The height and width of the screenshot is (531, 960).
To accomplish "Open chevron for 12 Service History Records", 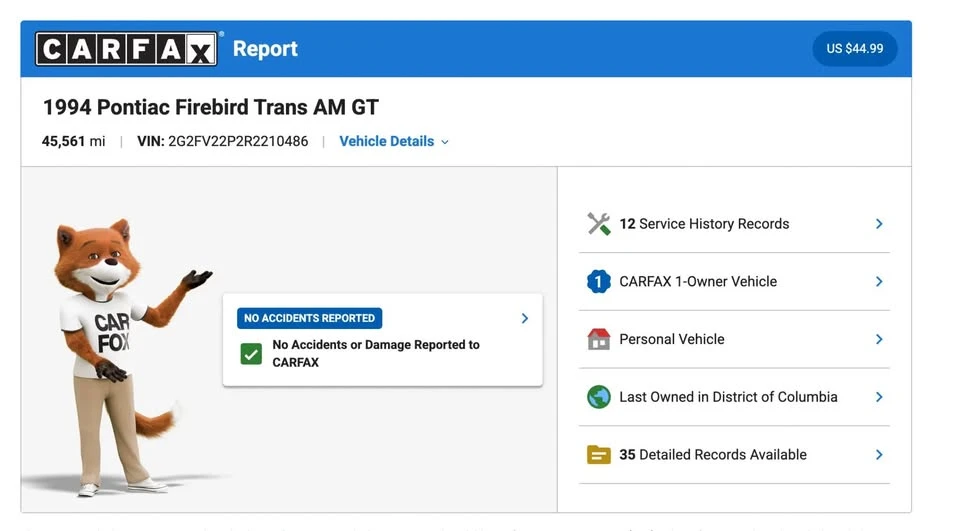I will click(x=879, y=224).
